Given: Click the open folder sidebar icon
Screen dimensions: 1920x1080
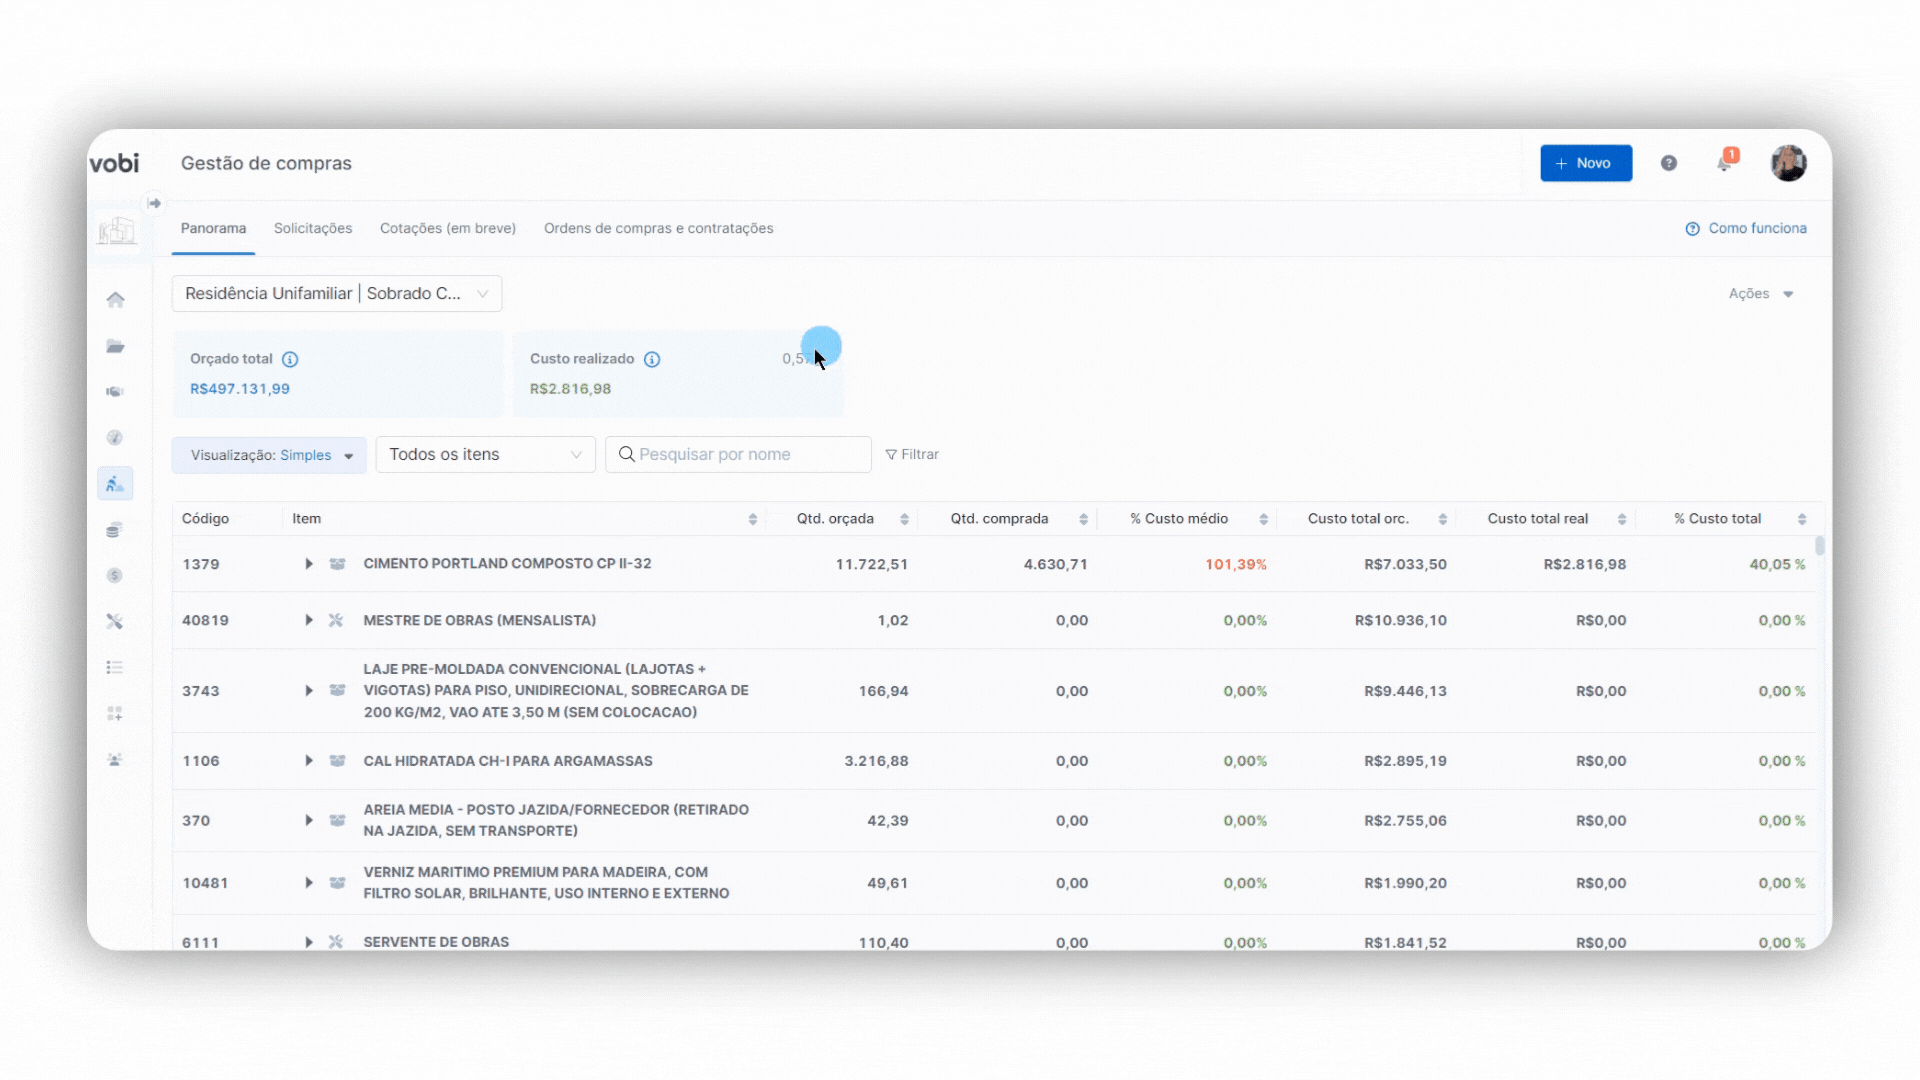Looking at the screenshot, I should click(x=116, y=346).
